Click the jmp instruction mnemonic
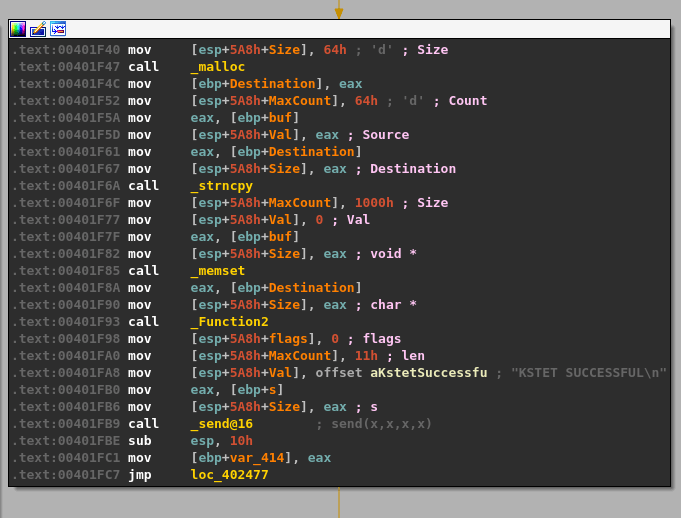 click(139, 475)
